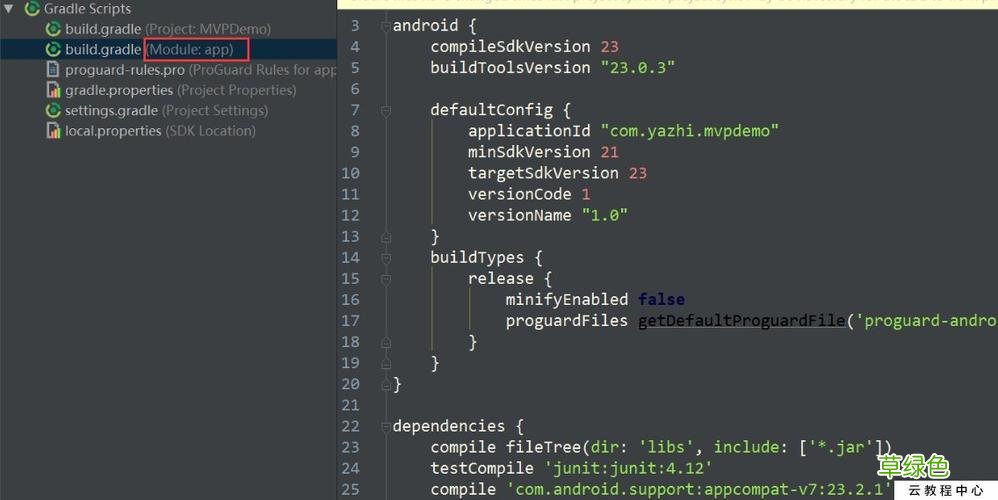Click the targetSdkVersion keyword
The height and width of the screenshot is (500, 998).
543,173
